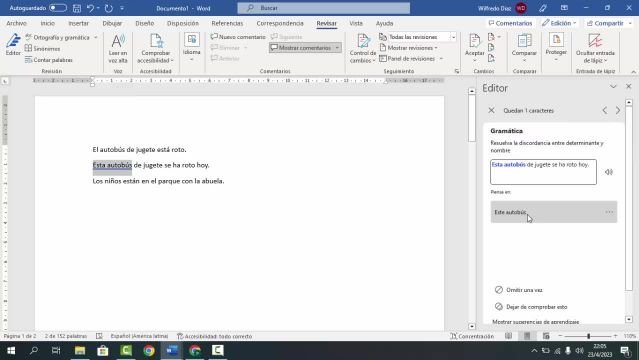Click the Word icon in the taskbar
Viewport: 639px width, 360px height.
click(172, 350)
